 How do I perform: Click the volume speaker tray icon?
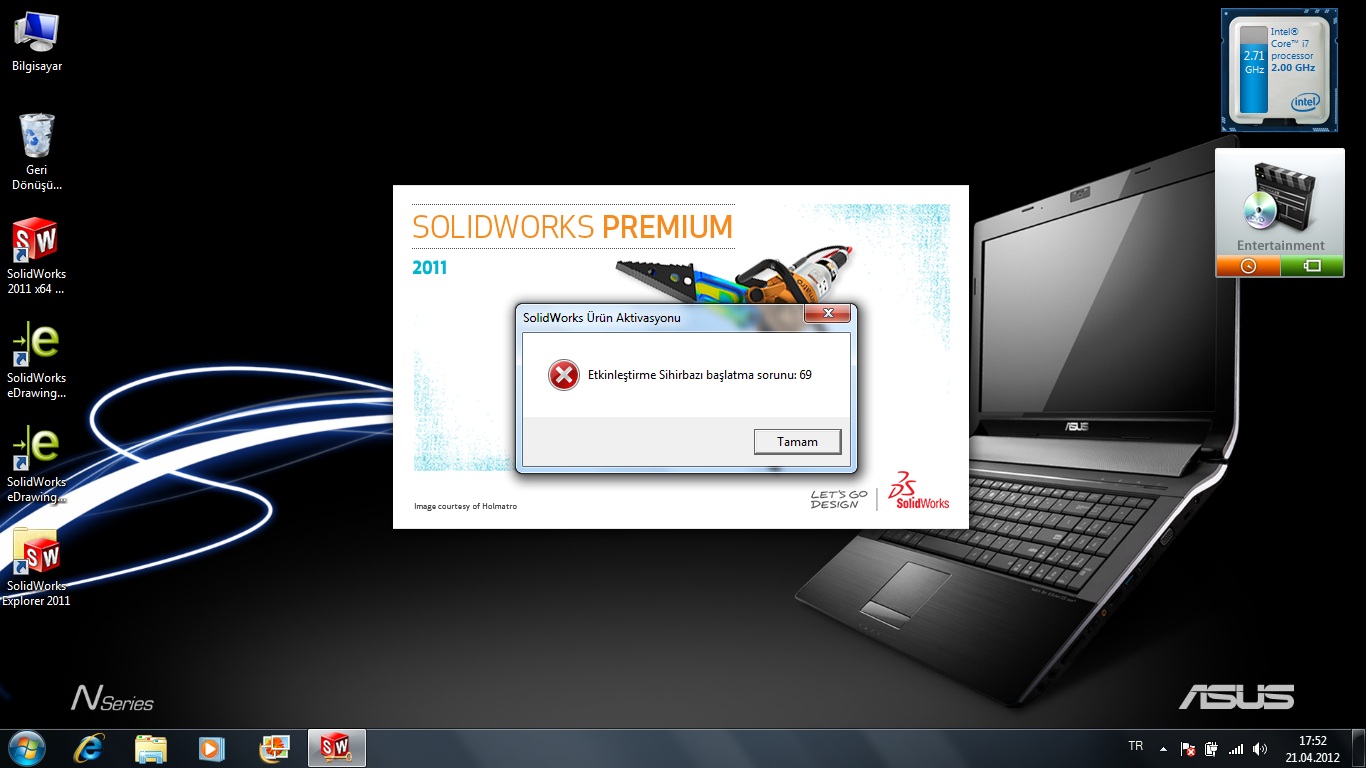[1260, 748]
